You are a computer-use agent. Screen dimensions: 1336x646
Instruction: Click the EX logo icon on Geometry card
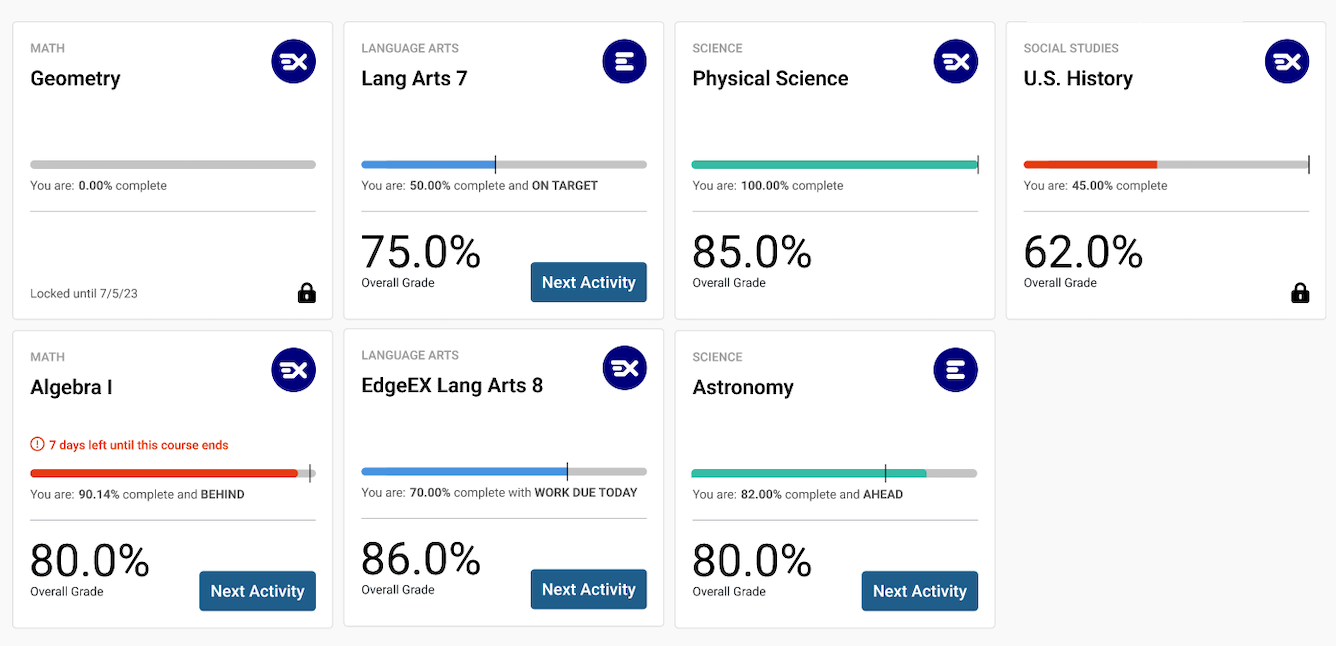tap(293, 62)
